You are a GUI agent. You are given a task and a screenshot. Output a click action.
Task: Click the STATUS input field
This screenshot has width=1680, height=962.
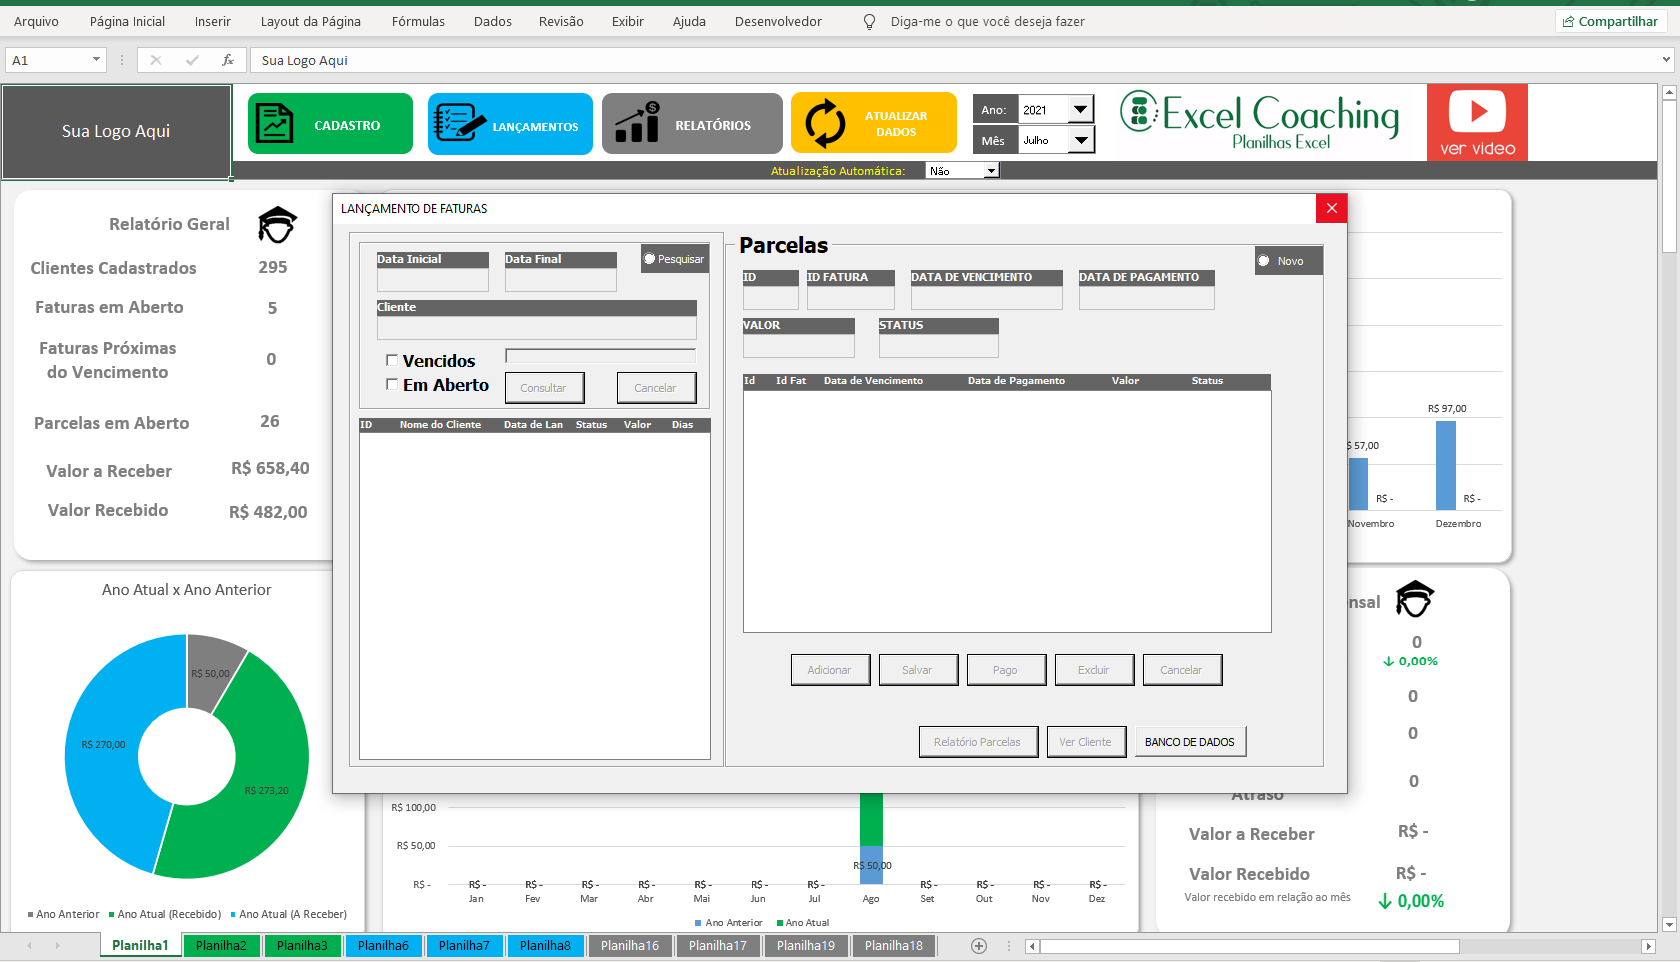pyautogui.click(x=938, y=345)
